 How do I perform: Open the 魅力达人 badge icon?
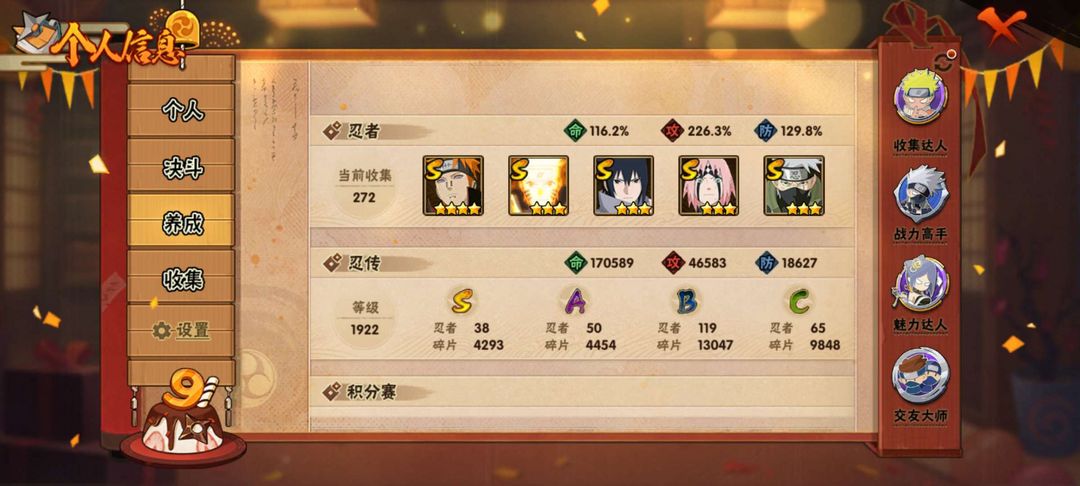point(920,284)
